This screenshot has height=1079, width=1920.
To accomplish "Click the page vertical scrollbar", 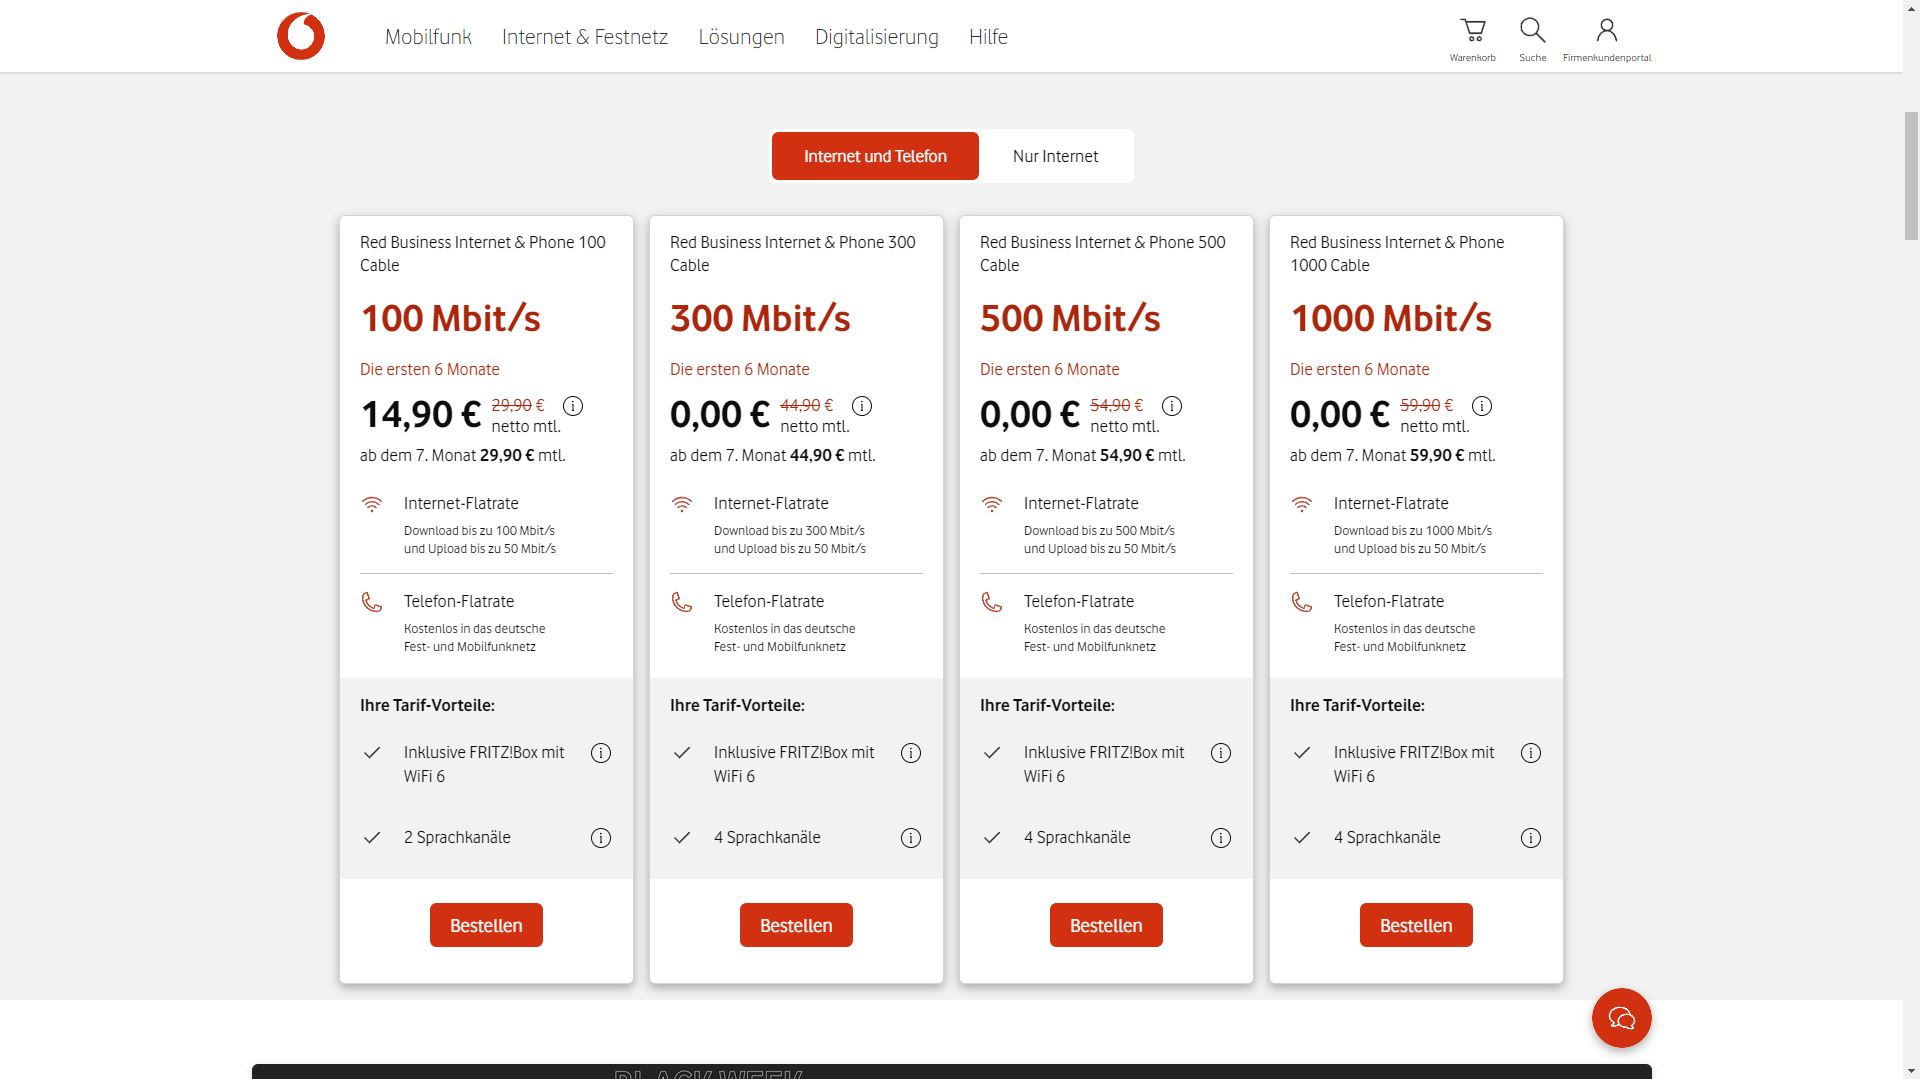I will click(x=1911, y=175).
